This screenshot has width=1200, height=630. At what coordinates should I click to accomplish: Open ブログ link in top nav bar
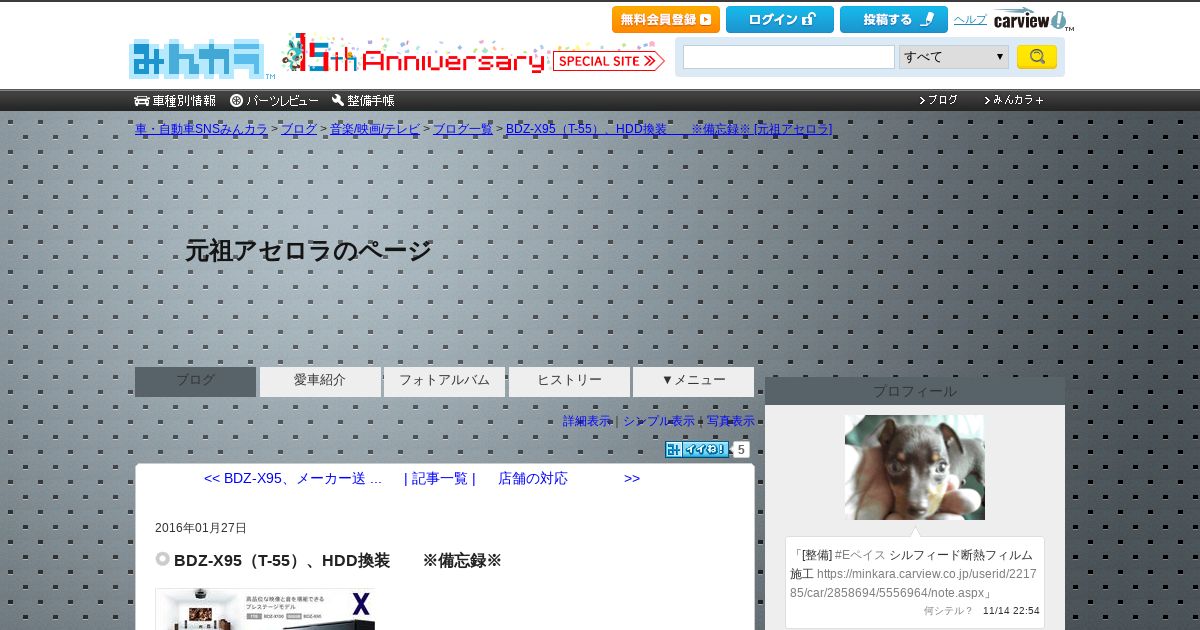[938, 100]
